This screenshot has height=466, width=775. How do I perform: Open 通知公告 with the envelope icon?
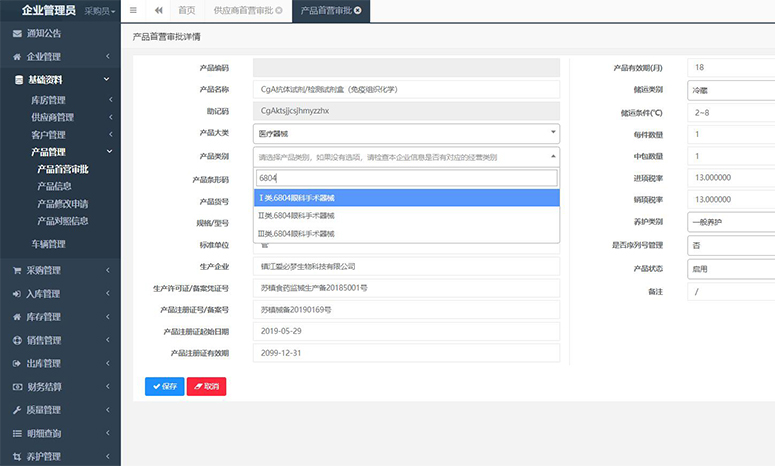pyautogui.click(x=17, y=33)
